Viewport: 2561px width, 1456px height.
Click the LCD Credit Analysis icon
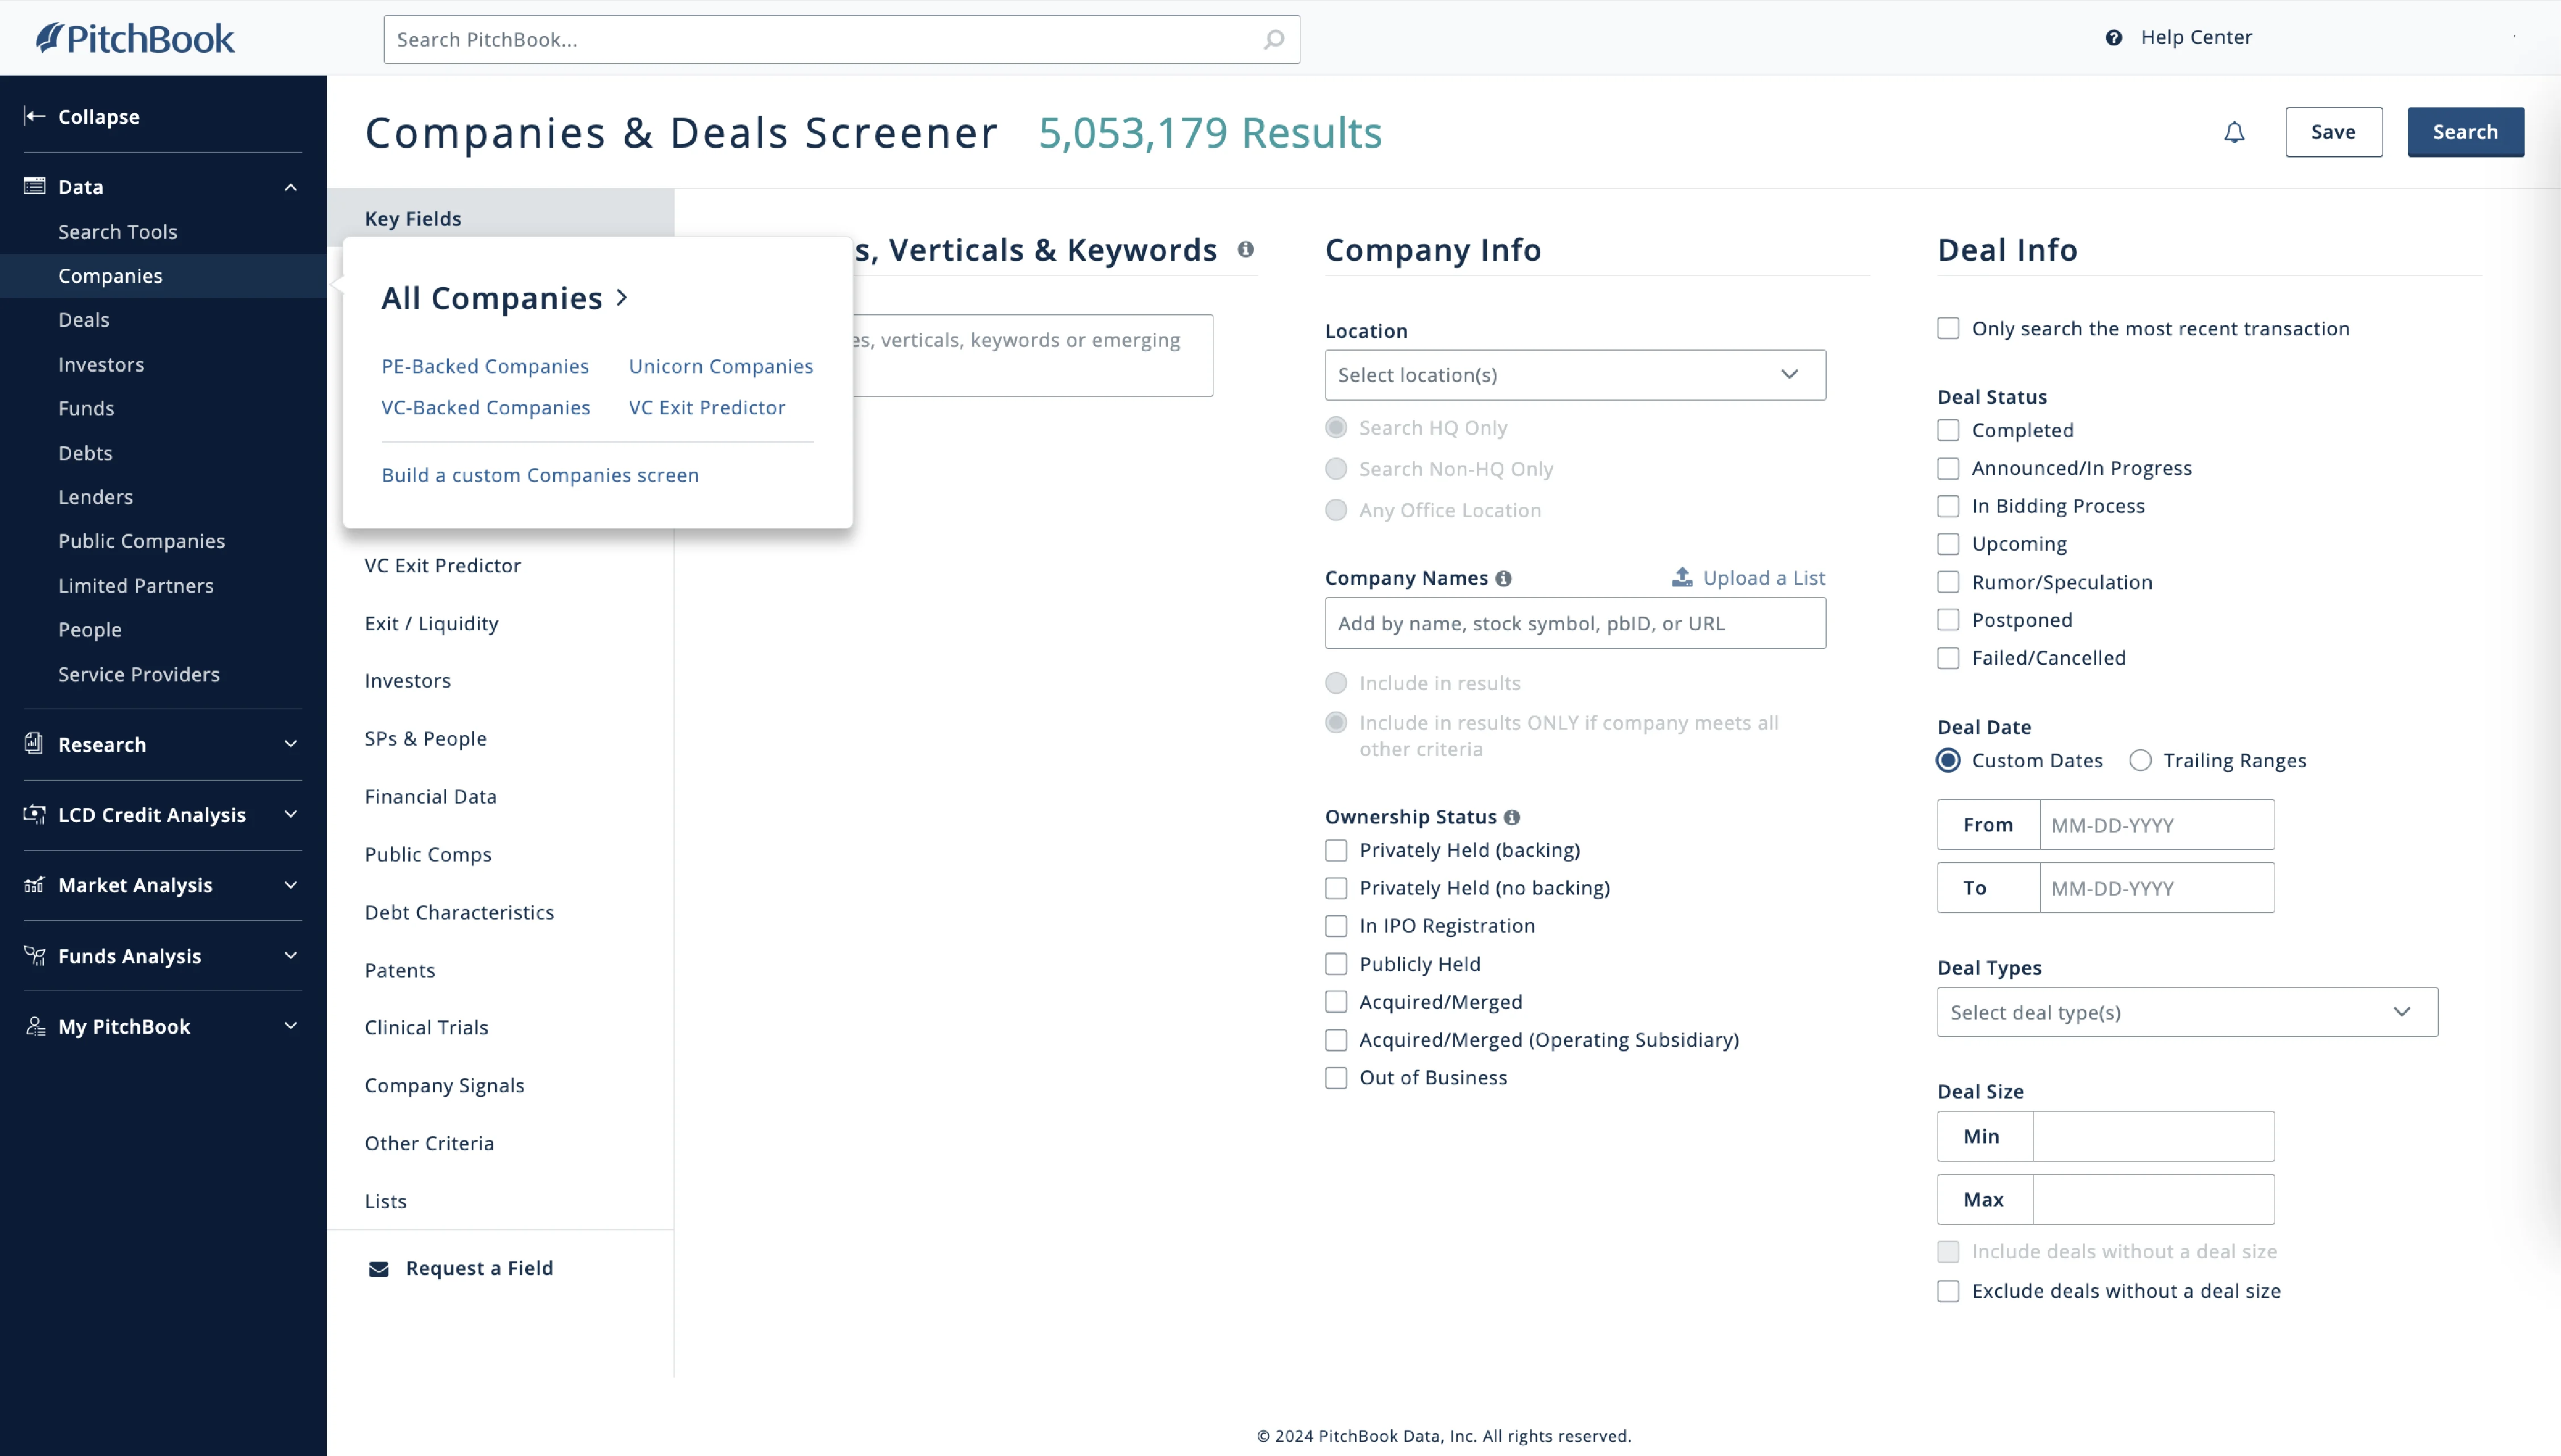(x=34, y=814)
